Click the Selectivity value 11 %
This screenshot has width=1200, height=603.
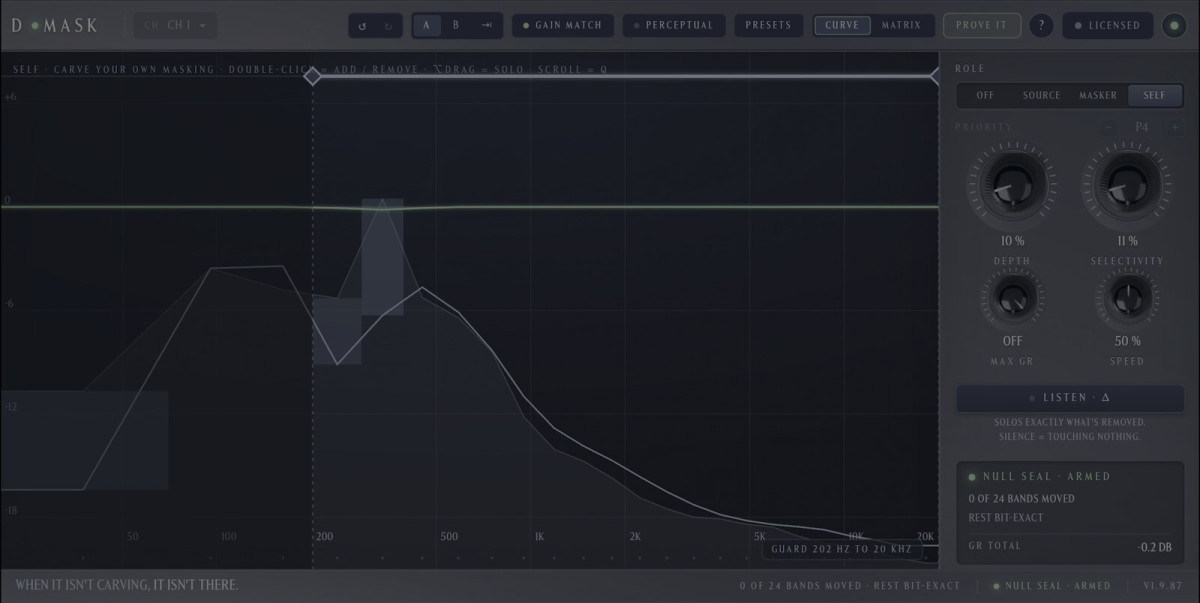1127,241
